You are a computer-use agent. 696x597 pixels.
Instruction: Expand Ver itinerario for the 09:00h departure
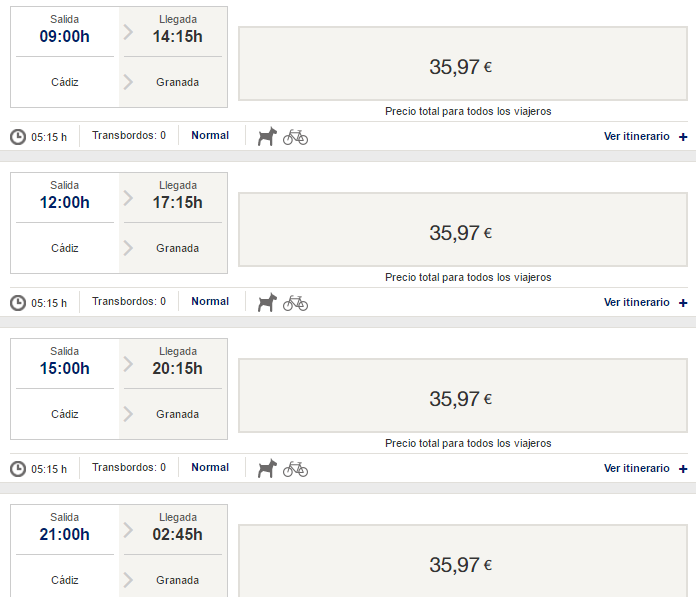pos(645,136)
